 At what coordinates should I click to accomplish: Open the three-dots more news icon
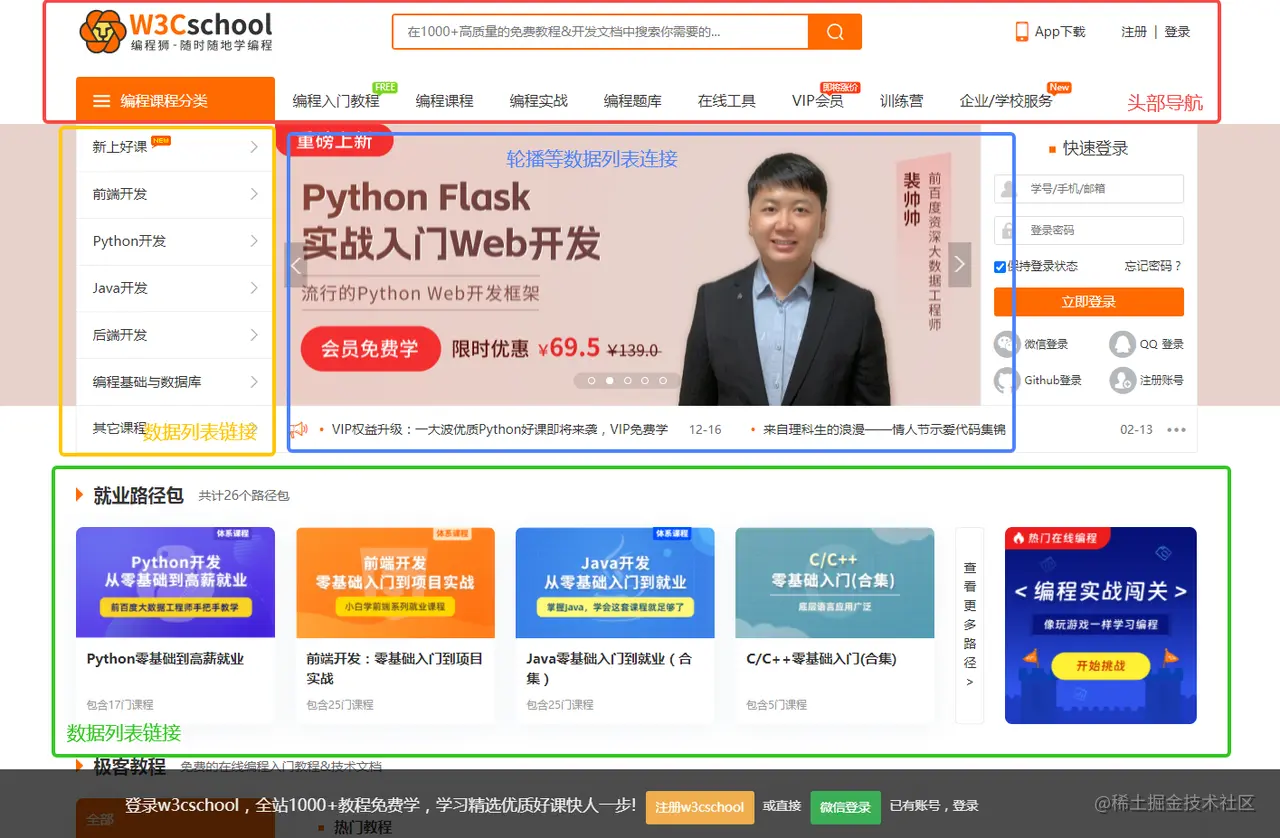click(x=1176, y=430)
